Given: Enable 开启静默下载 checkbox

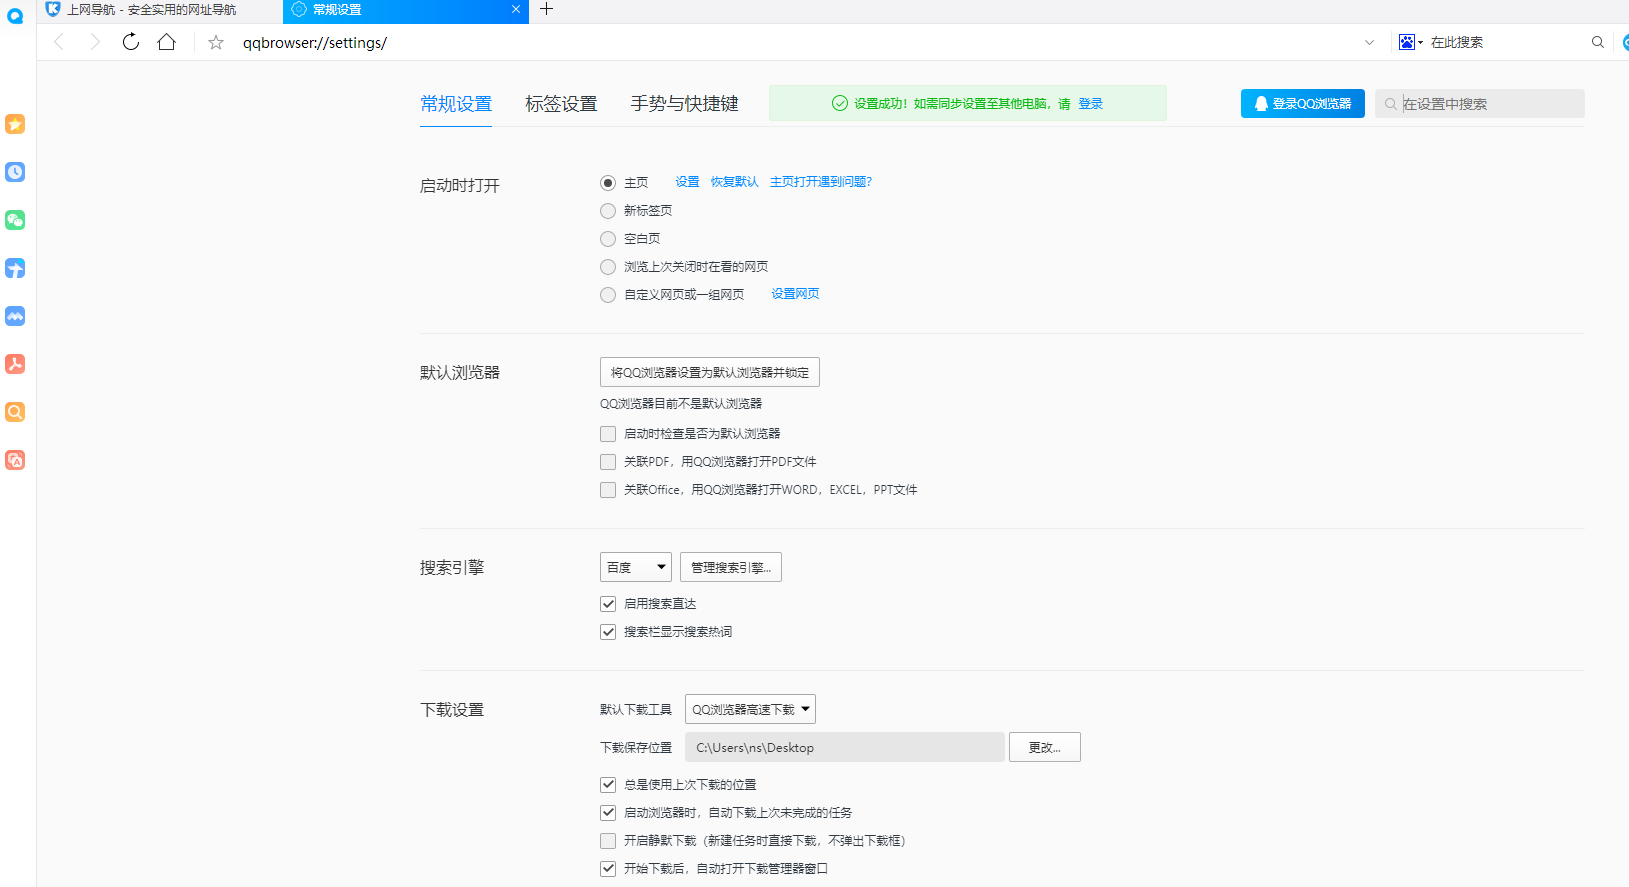Looking at the screenshot, I should 608,841.
